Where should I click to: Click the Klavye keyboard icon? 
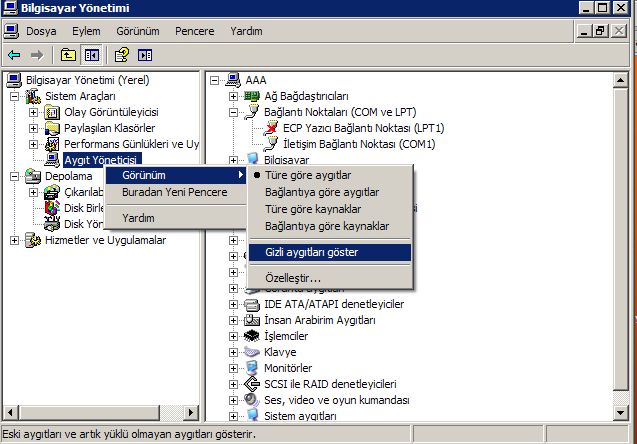point(252,352)
